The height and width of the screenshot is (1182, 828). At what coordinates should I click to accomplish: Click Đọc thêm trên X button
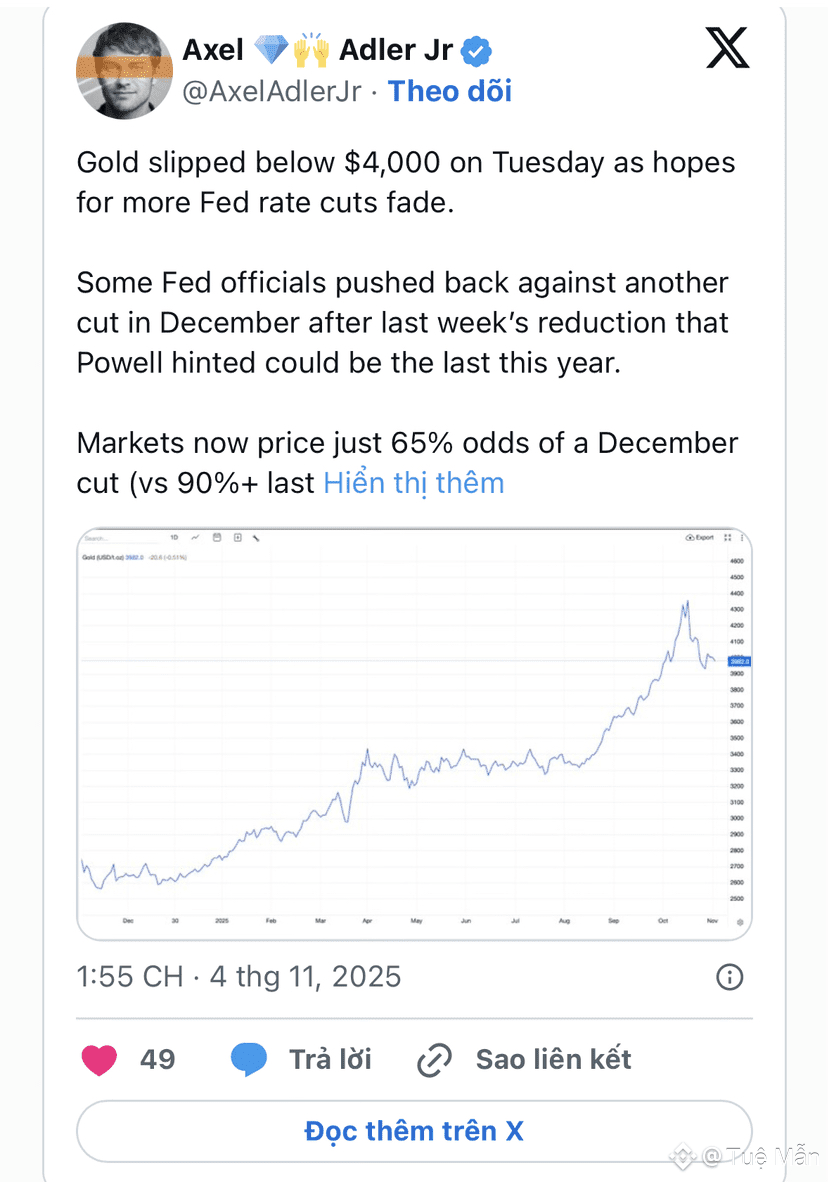pyautogui.click(x=414, y=1131)
